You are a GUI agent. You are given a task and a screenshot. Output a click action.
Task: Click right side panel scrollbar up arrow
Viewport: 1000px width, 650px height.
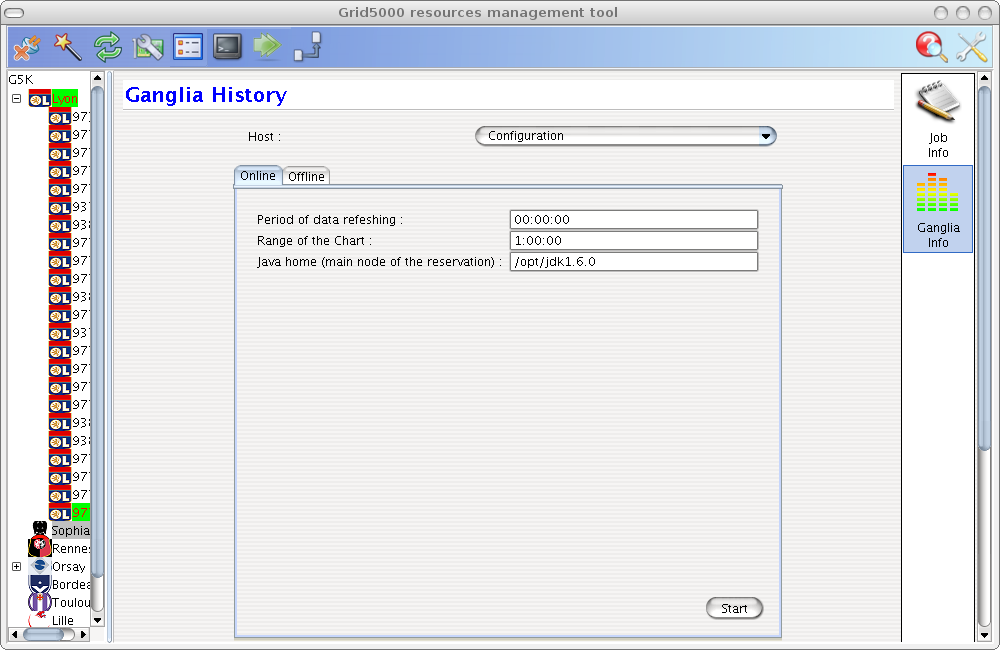coord(984,78)
